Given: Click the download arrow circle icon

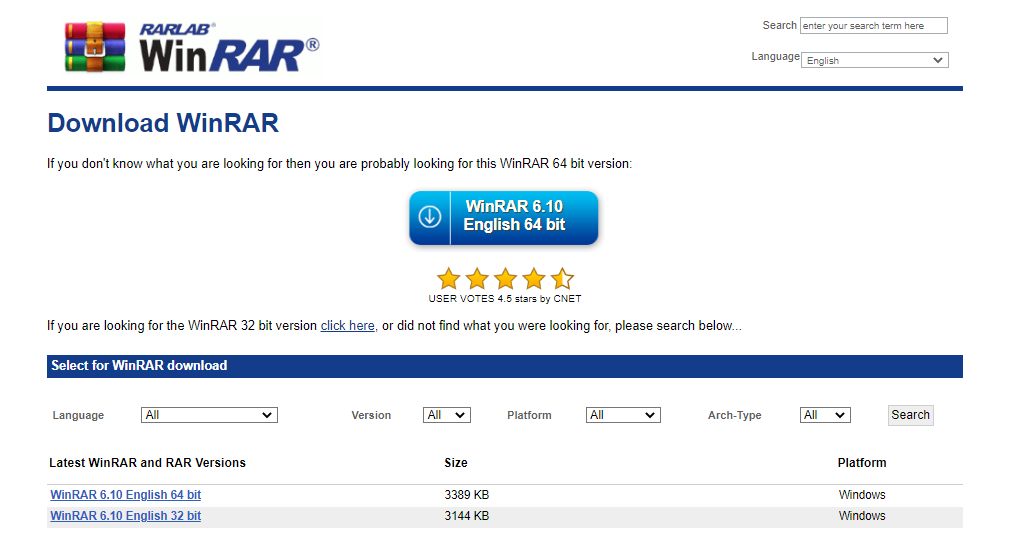Looking at the screenshot, I should [x=430, y=217].
